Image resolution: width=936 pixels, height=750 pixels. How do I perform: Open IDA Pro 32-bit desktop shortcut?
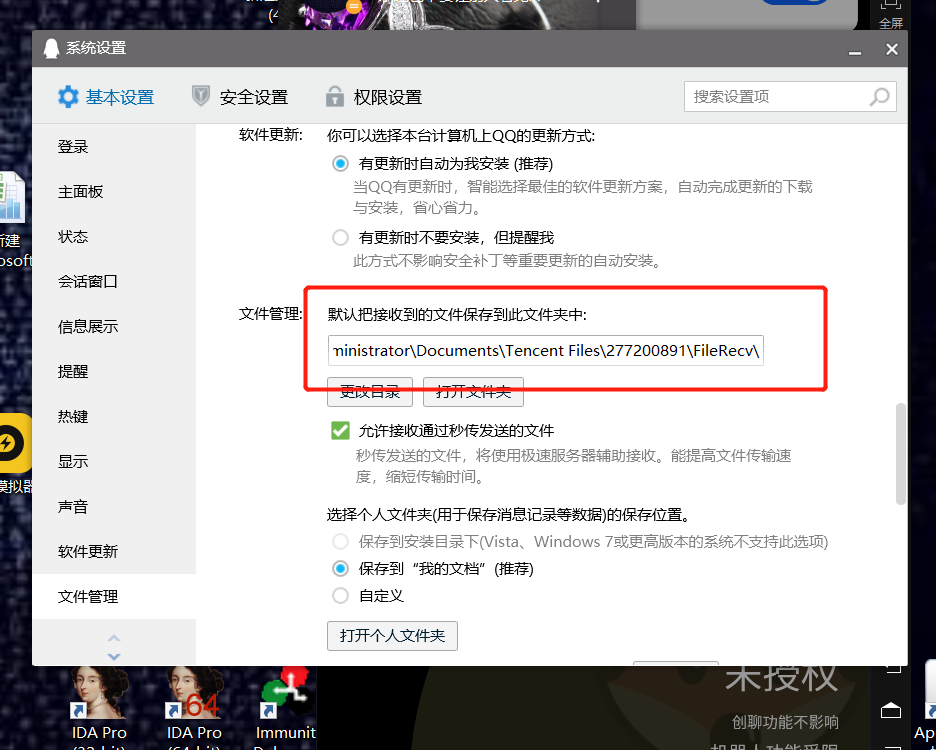pos(98,707)
